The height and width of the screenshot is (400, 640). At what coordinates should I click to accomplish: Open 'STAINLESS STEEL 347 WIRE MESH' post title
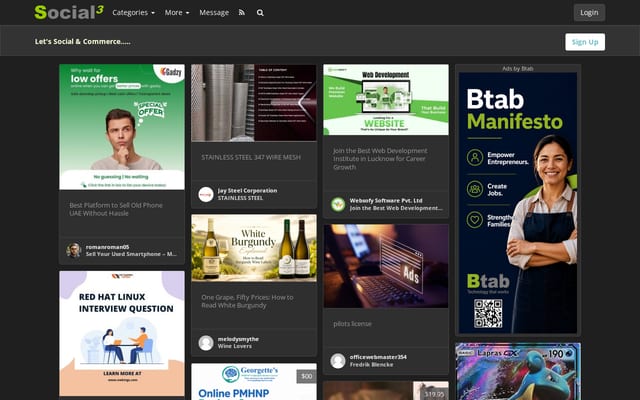[251, 157]
